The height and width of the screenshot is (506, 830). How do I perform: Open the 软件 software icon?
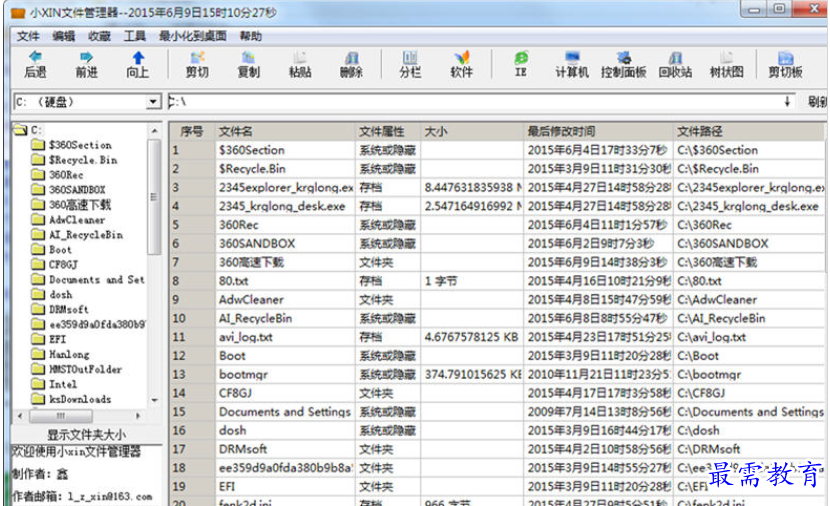click(x=462, y=57)
